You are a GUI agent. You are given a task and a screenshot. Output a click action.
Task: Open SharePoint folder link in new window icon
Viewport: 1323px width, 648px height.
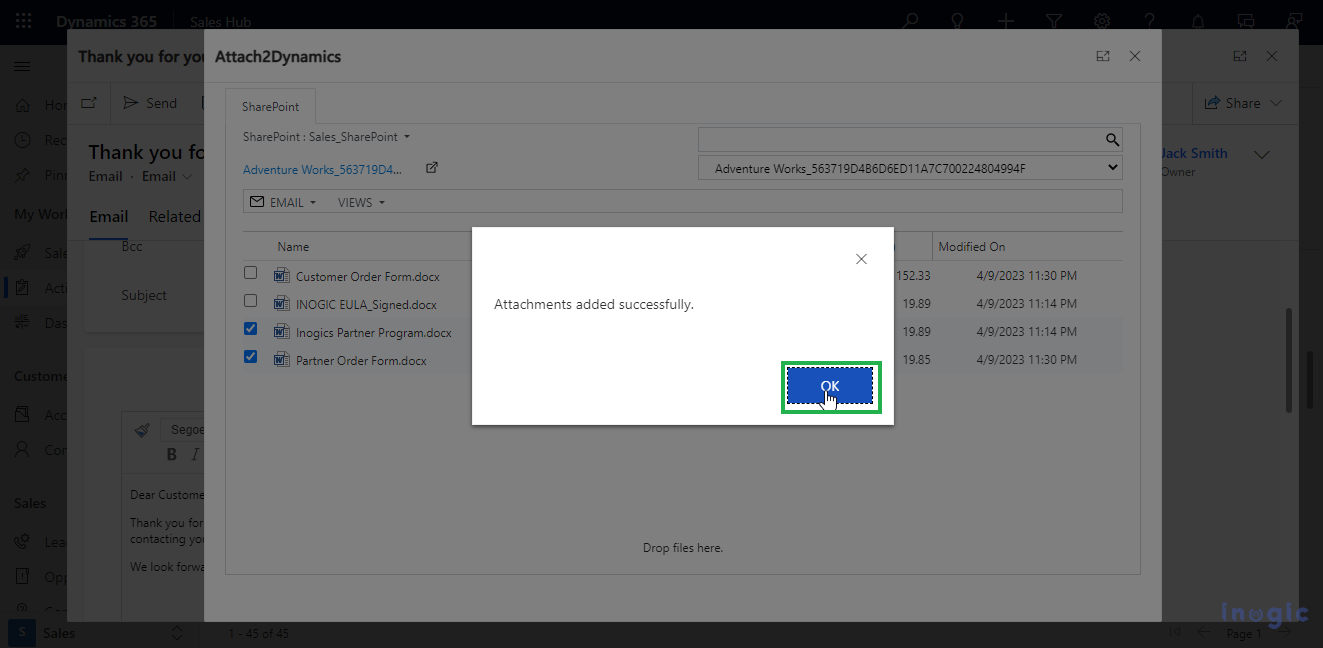click(432, 168)
